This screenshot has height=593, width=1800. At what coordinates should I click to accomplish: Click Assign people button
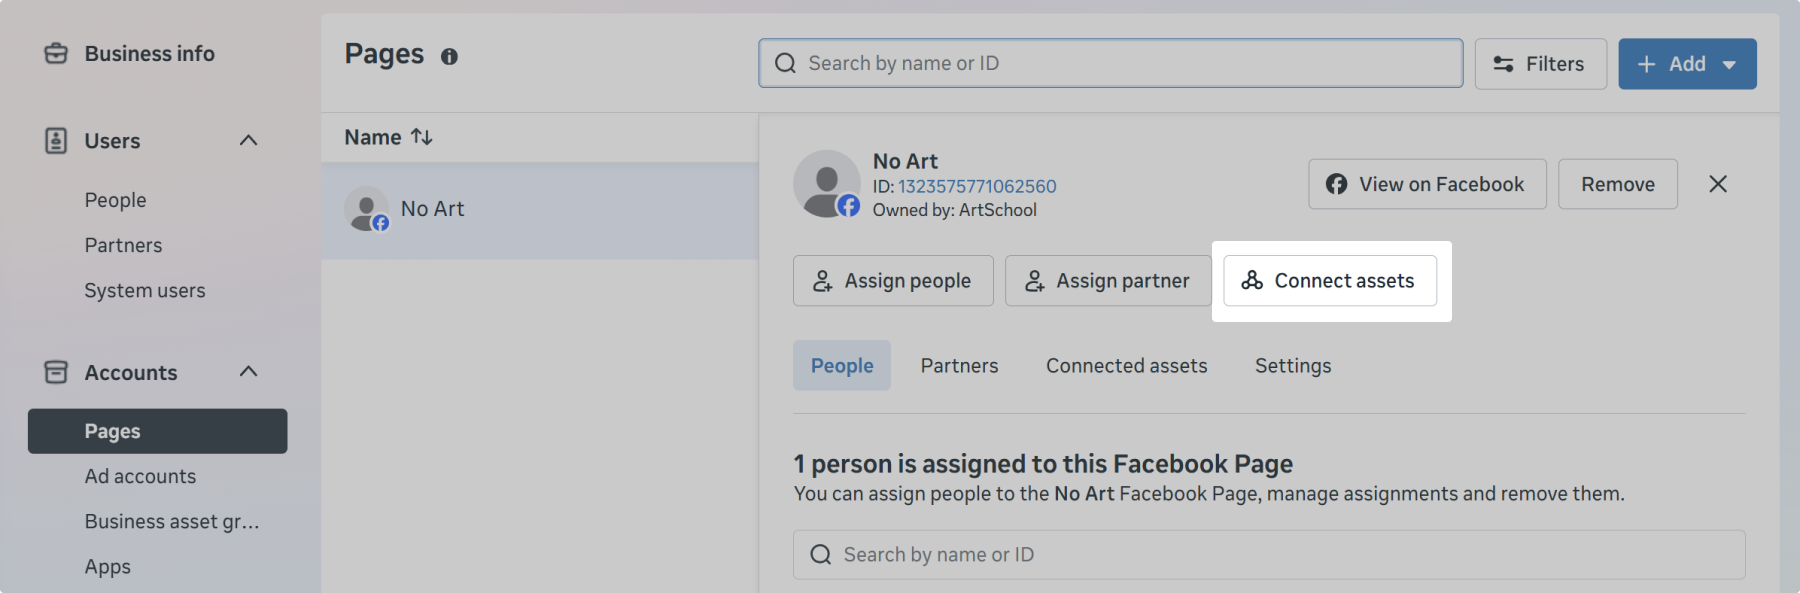(893, 281)
